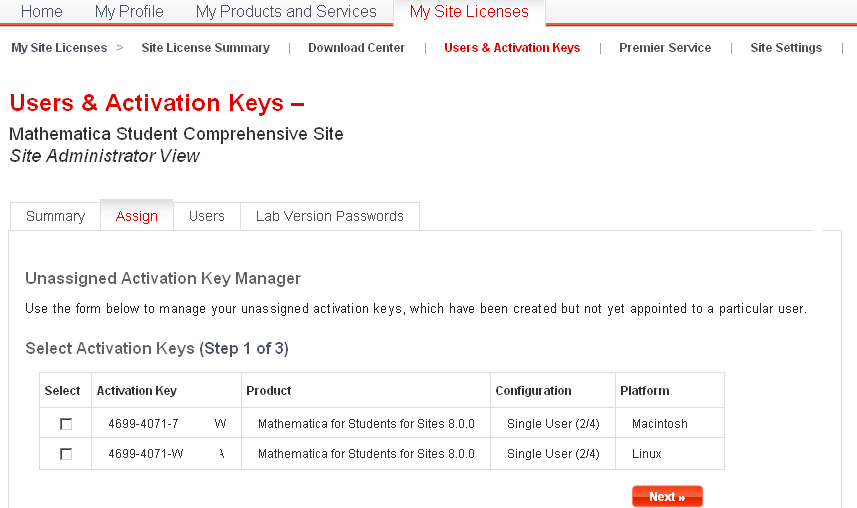Open Premier Service link
857x508 pixels.
(665, 48)
